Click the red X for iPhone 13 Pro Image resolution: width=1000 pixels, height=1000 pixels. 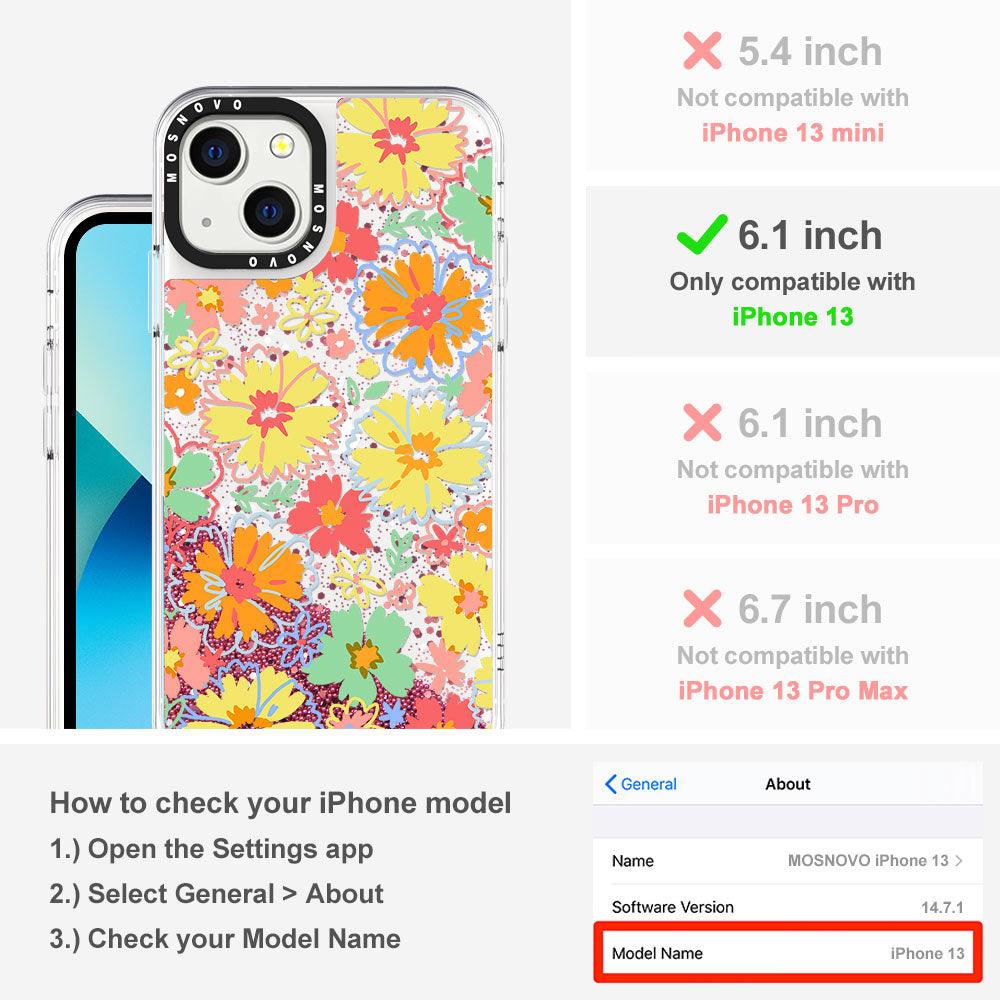point(702,422)
